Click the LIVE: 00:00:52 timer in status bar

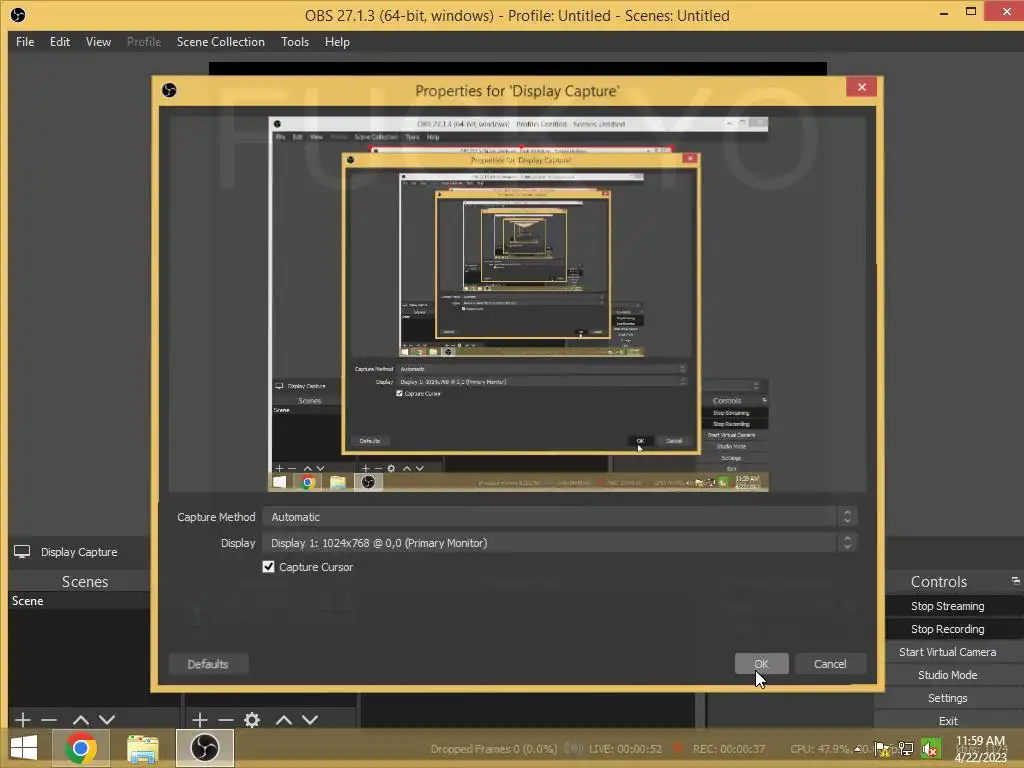[x=625, y=748]
